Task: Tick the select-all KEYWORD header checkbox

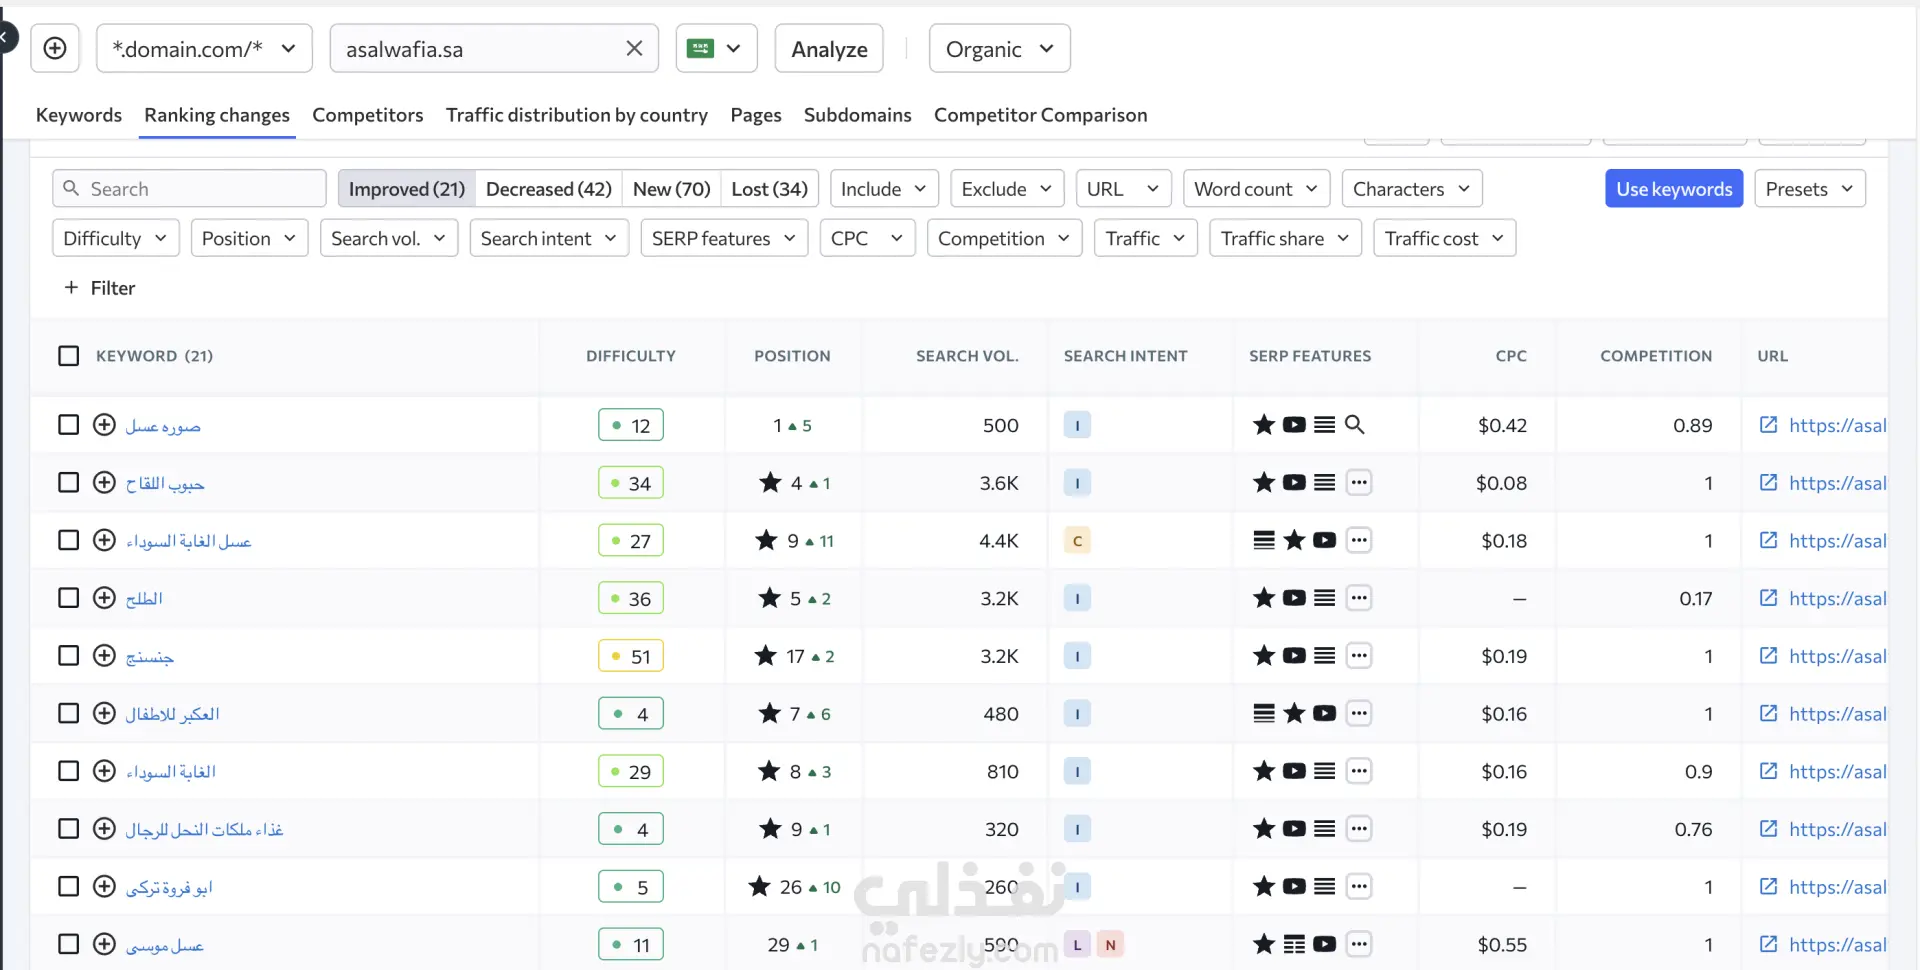Action: (68, 356)
